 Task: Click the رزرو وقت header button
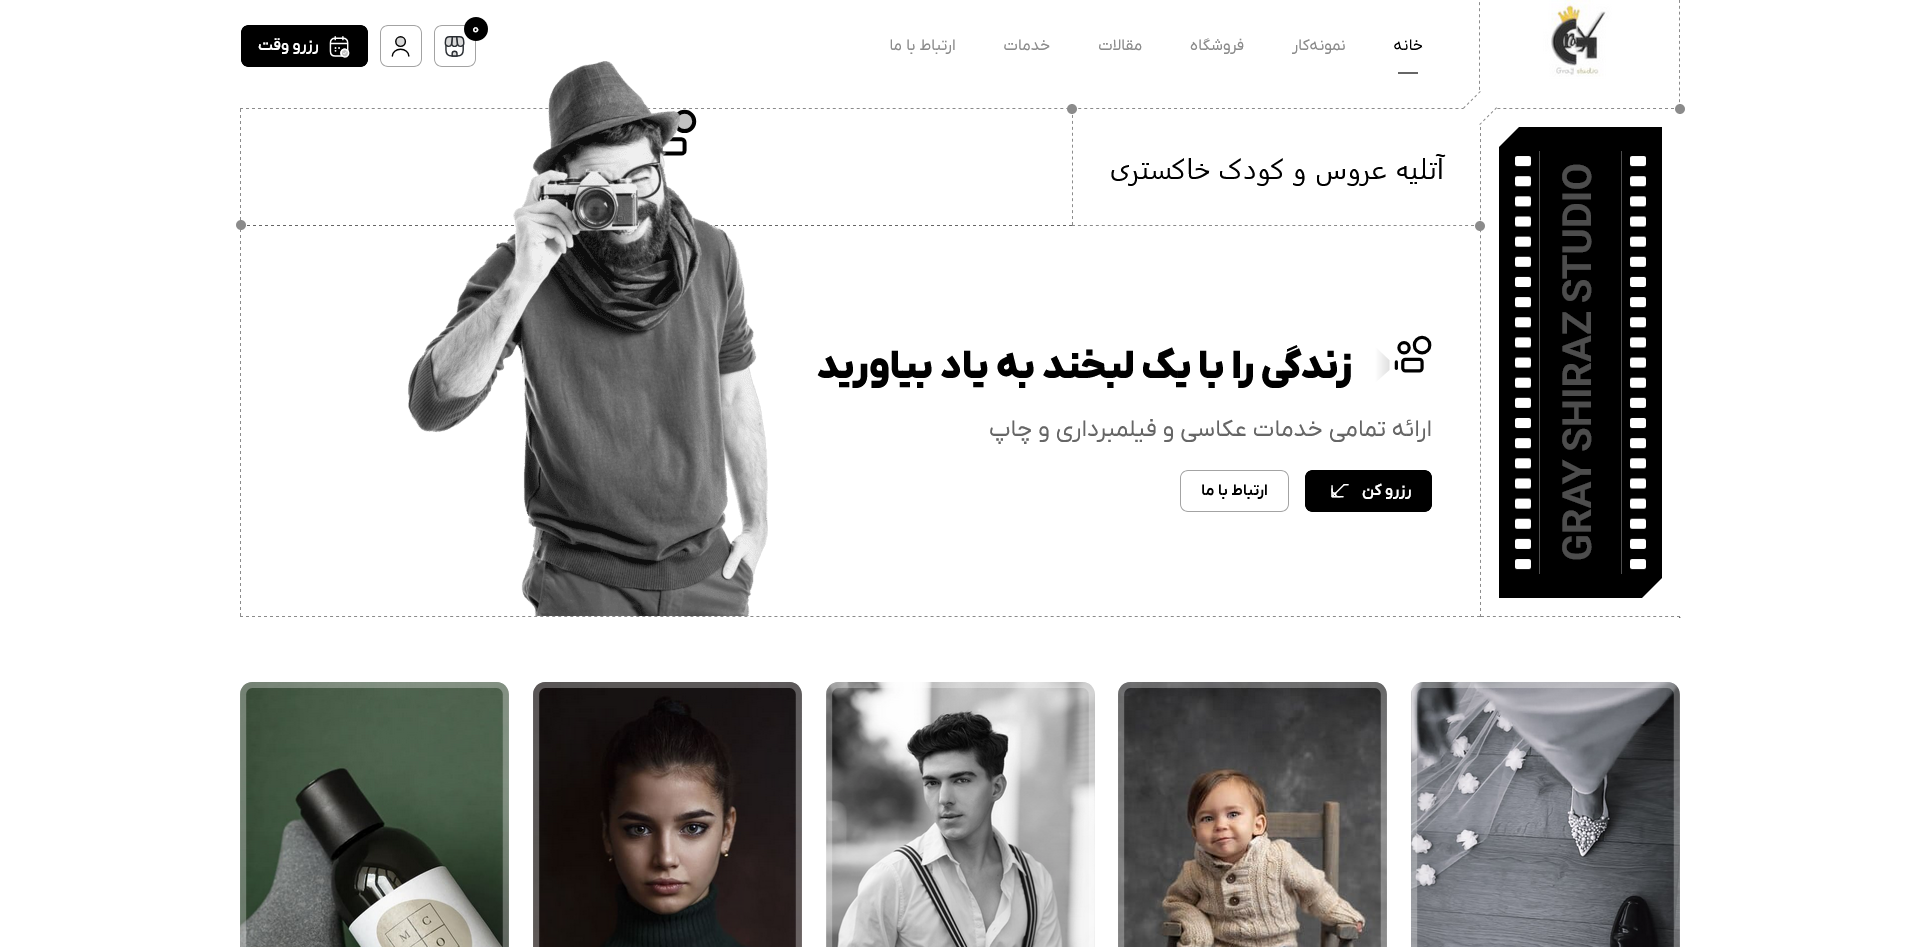(304, 46)
